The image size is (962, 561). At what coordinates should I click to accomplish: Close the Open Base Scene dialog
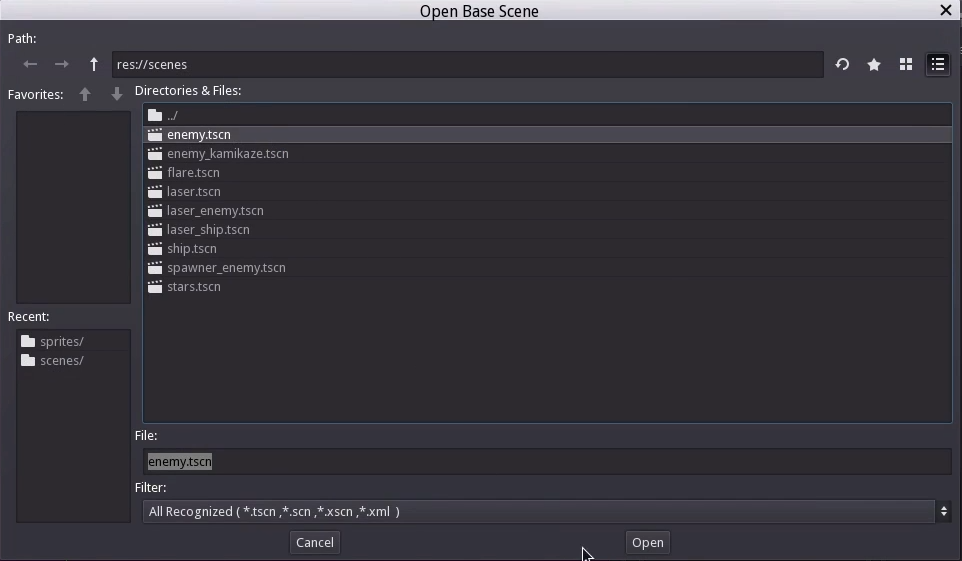[x=945, y=10]
